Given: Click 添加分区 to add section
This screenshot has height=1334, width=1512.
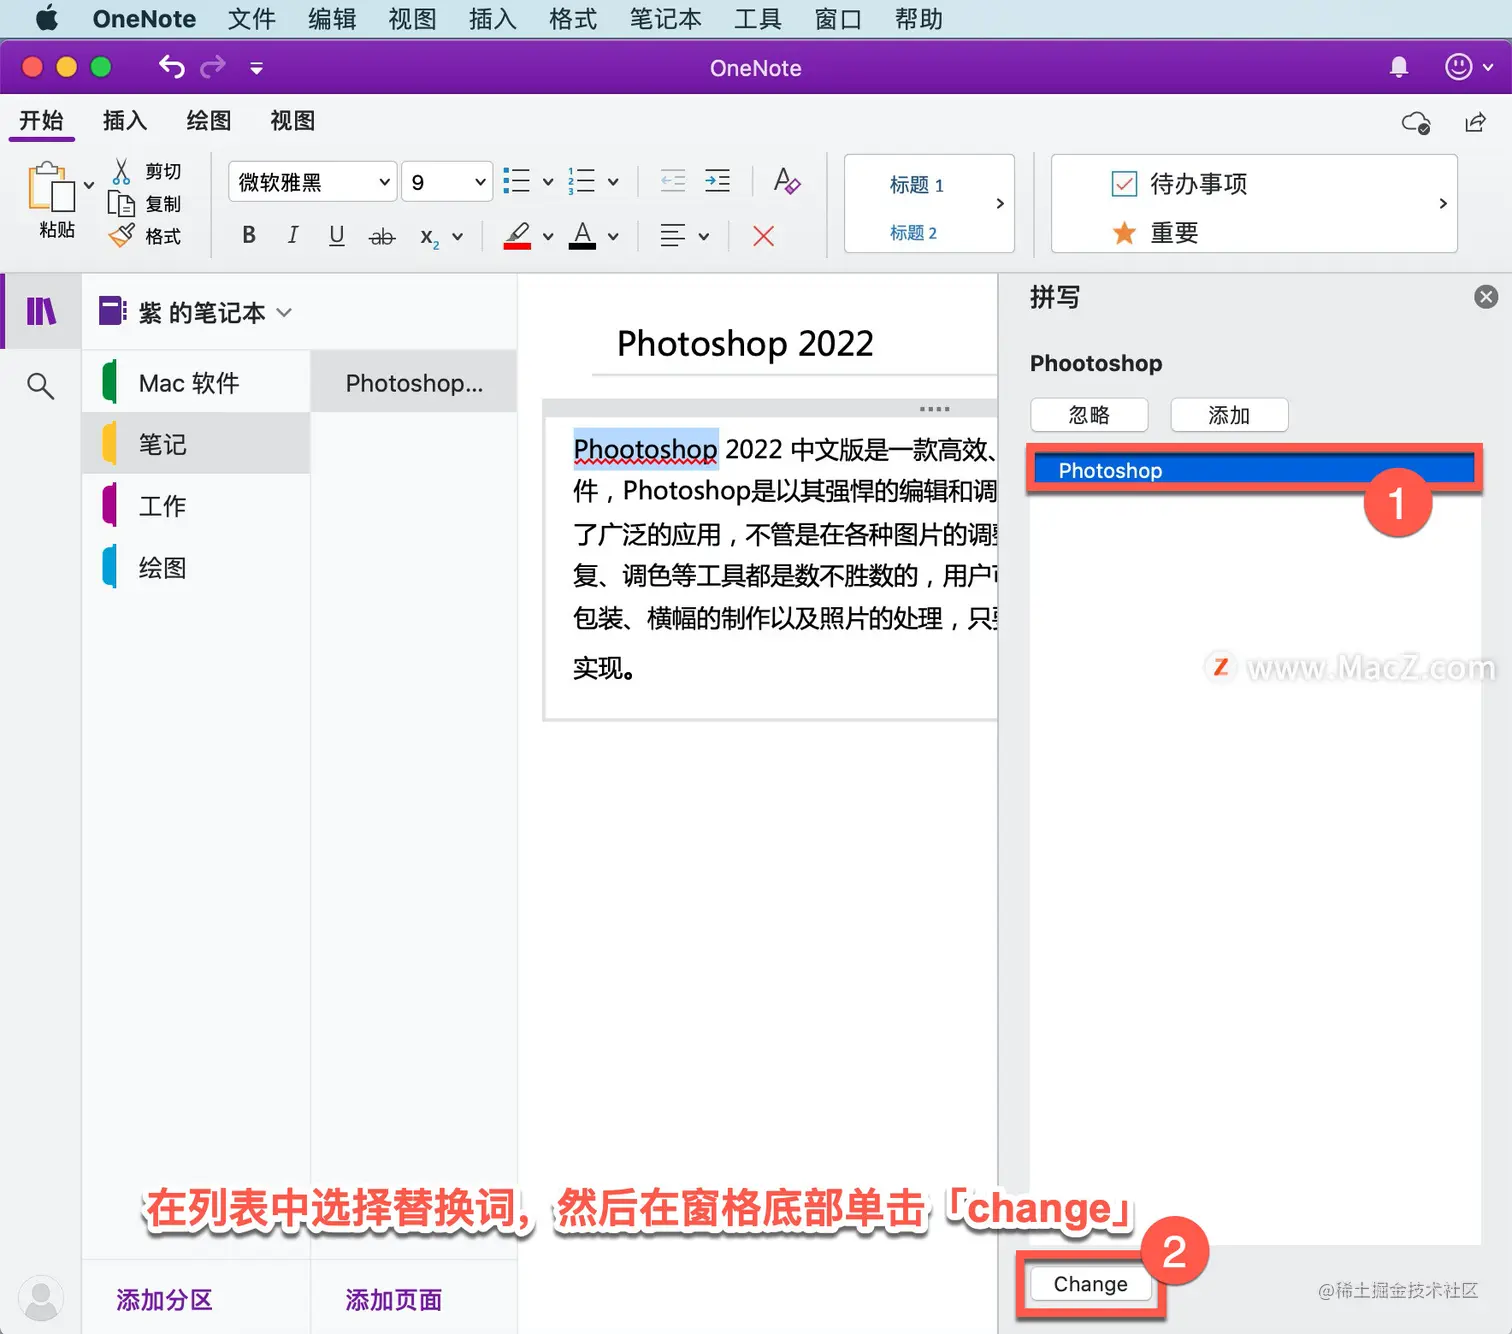Looking at the screenshot, I should click(x=165, y=1300).
